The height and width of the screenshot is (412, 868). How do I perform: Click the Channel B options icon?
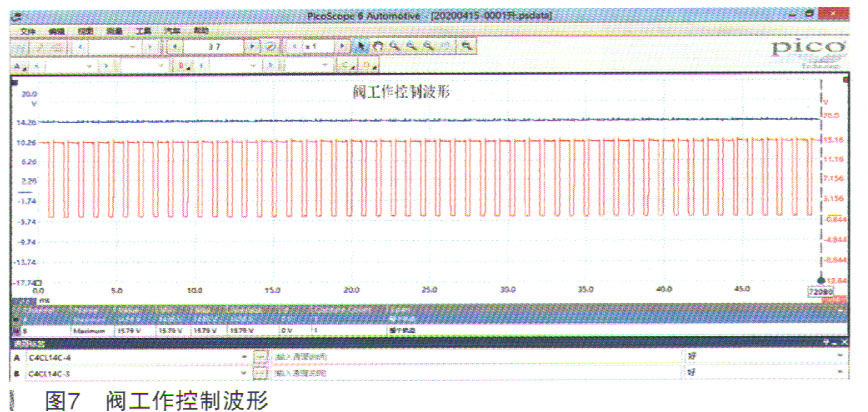pos(183,66)
